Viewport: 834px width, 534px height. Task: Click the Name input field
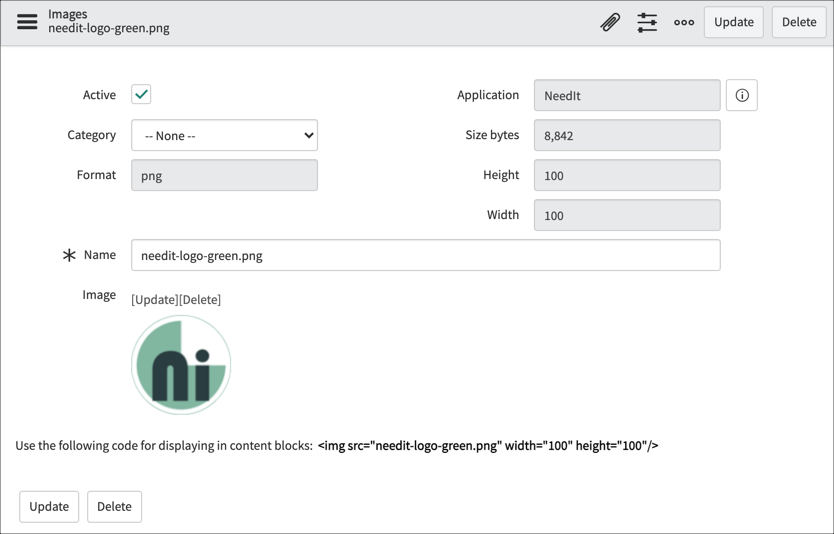pos(426,255)
